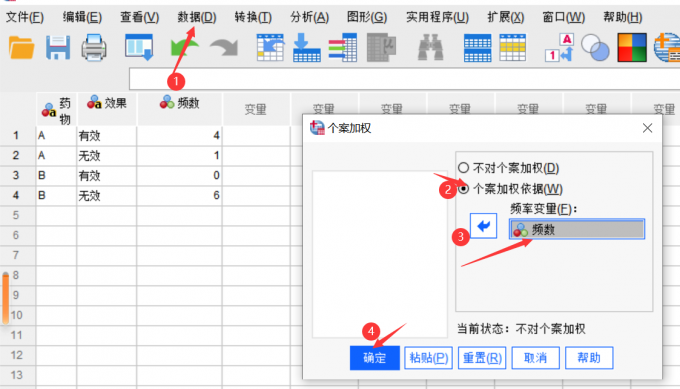Viewport: 680px width, 389px height.
Task: Select 频数 in the frequency variable field
Action: (x=577, y=229)
